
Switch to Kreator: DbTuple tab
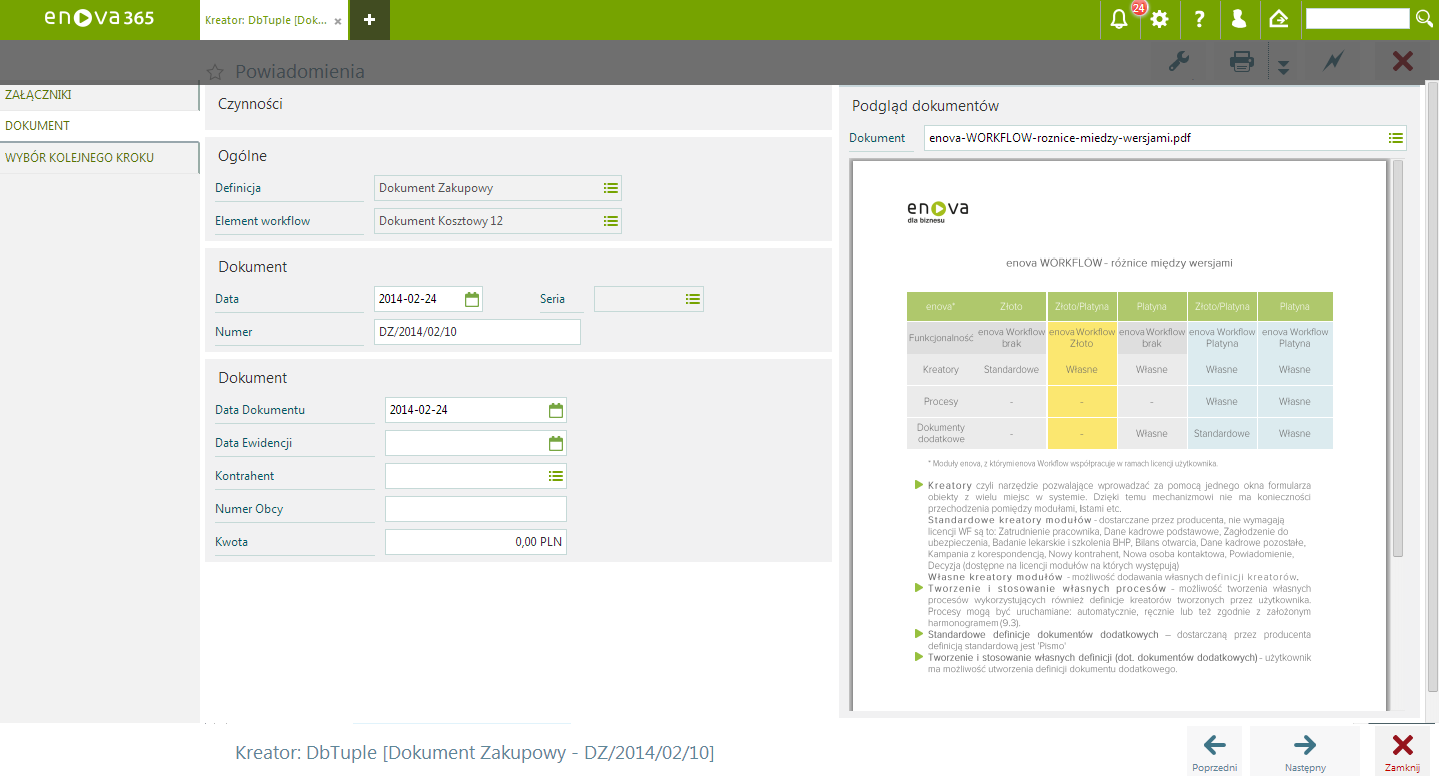[x=266, y=20]
